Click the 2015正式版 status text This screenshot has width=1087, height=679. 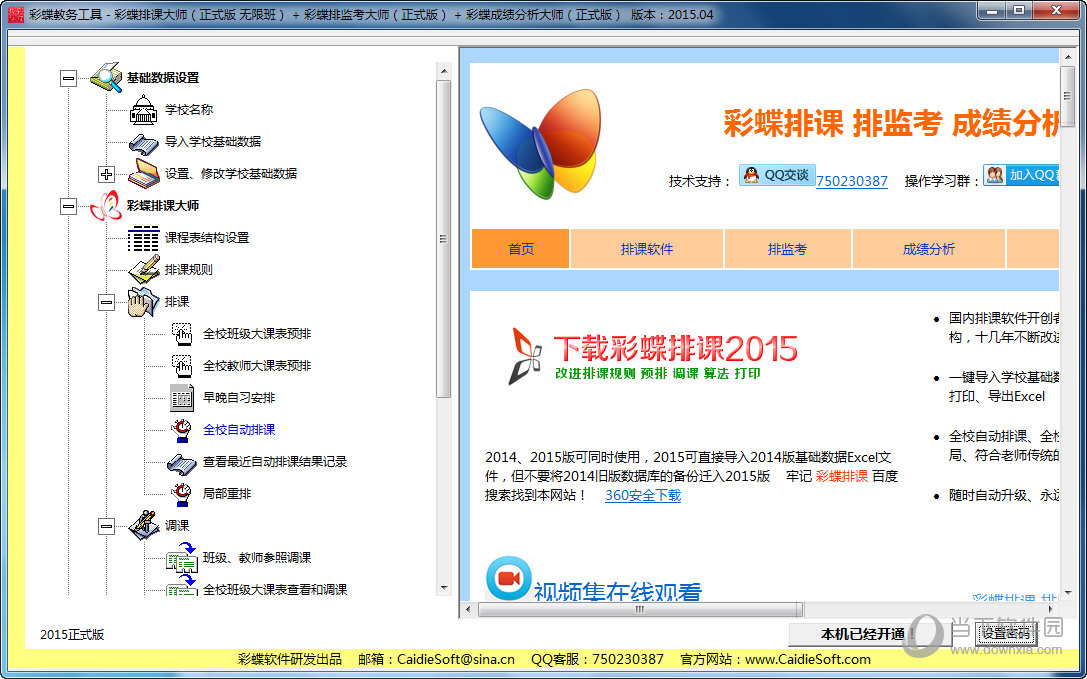coord(72,635)
